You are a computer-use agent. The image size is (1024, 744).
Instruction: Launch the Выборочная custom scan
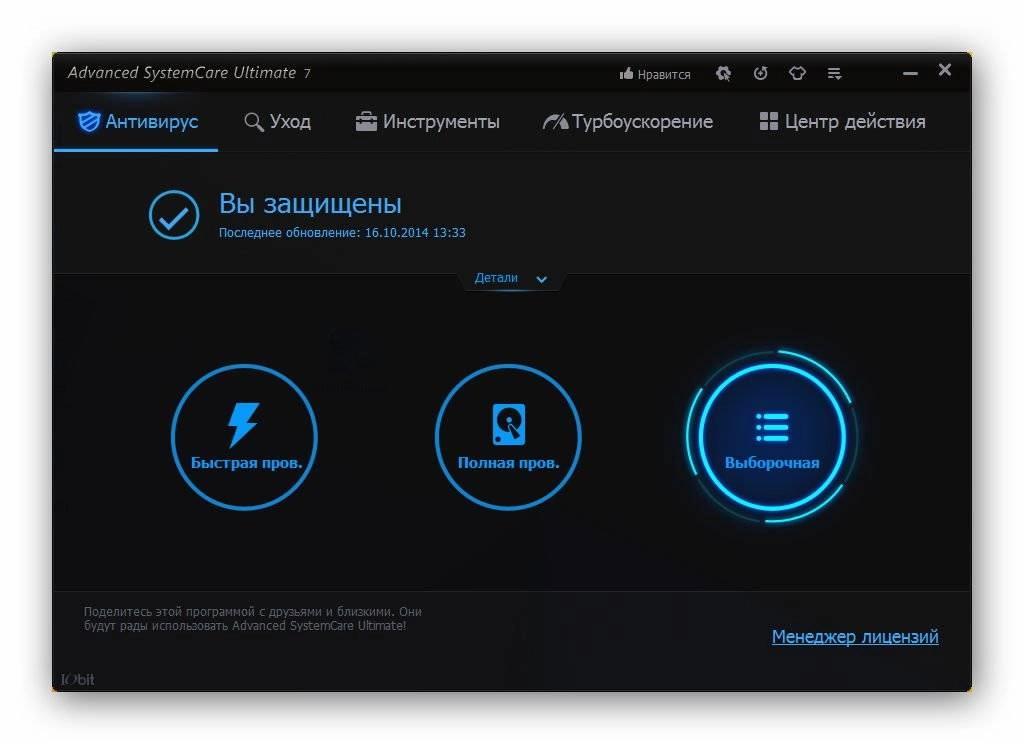tap(772, 437)
